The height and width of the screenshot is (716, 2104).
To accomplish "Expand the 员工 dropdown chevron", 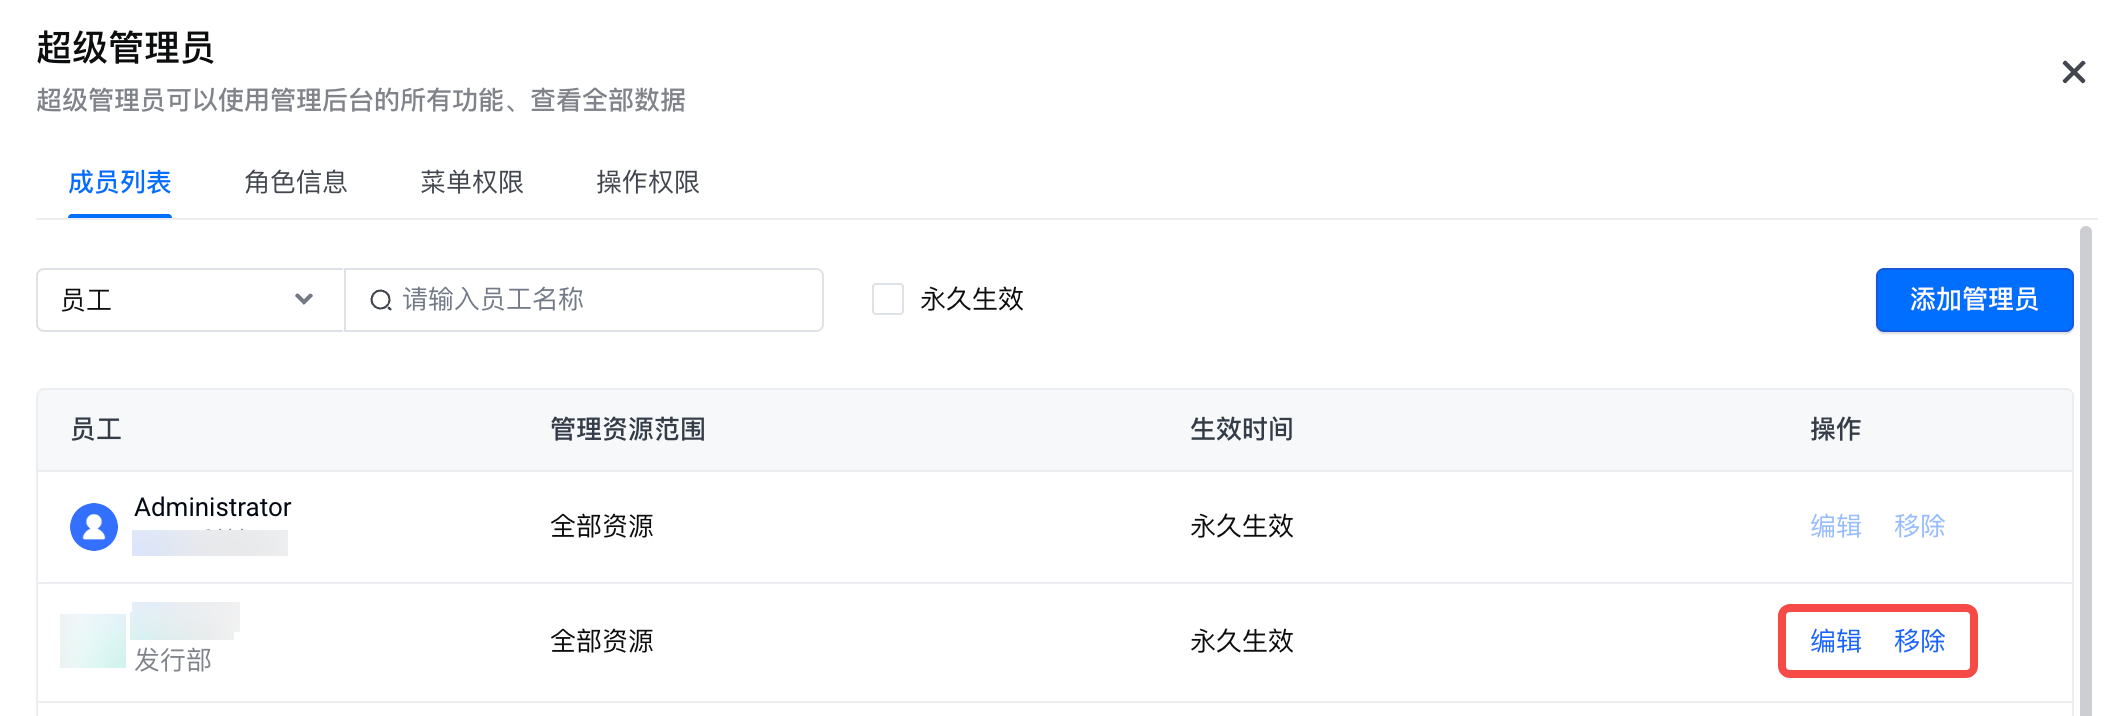I will click(x=304, y=299).
